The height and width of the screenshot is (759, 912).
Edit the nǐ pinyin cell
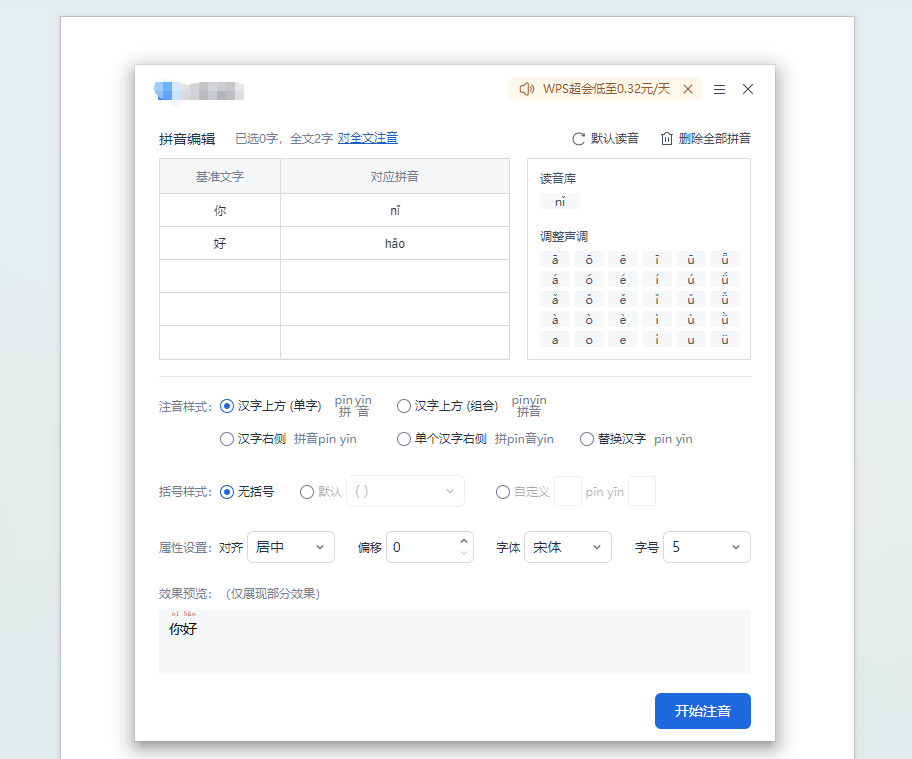click(395, 211)
